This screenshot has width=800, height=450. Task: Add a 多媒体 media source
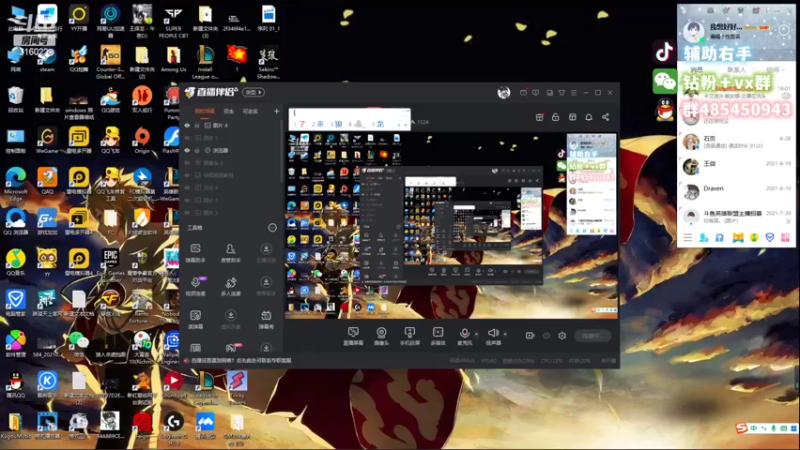(x=438, y=336)
